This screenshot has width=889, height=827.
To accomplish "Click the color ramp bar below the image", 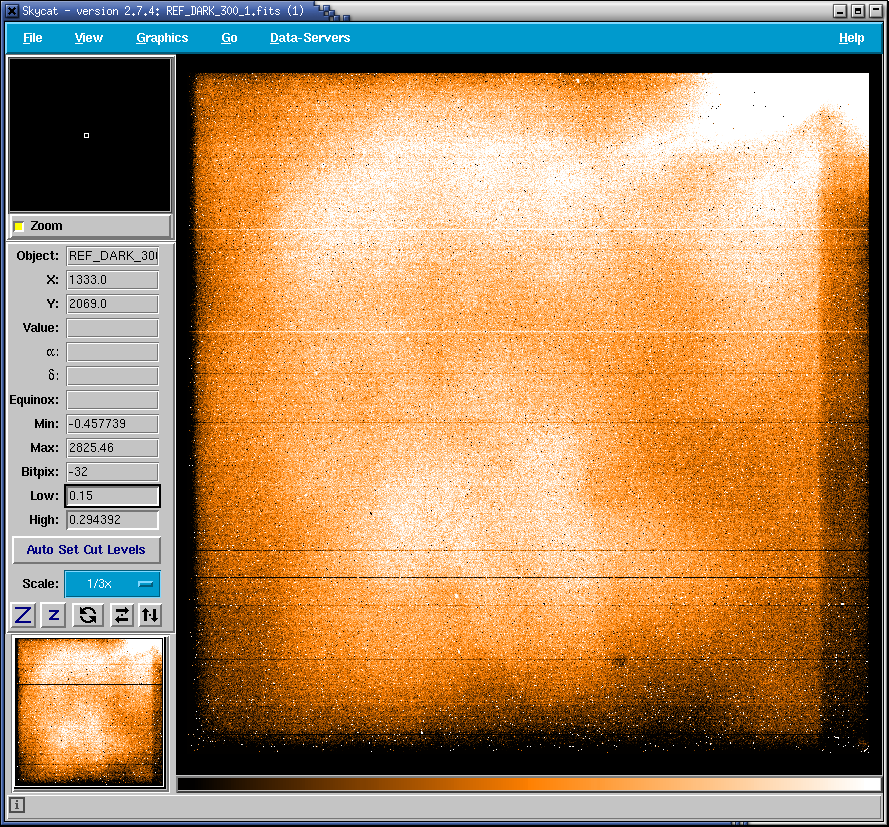I will click(529, 784).
